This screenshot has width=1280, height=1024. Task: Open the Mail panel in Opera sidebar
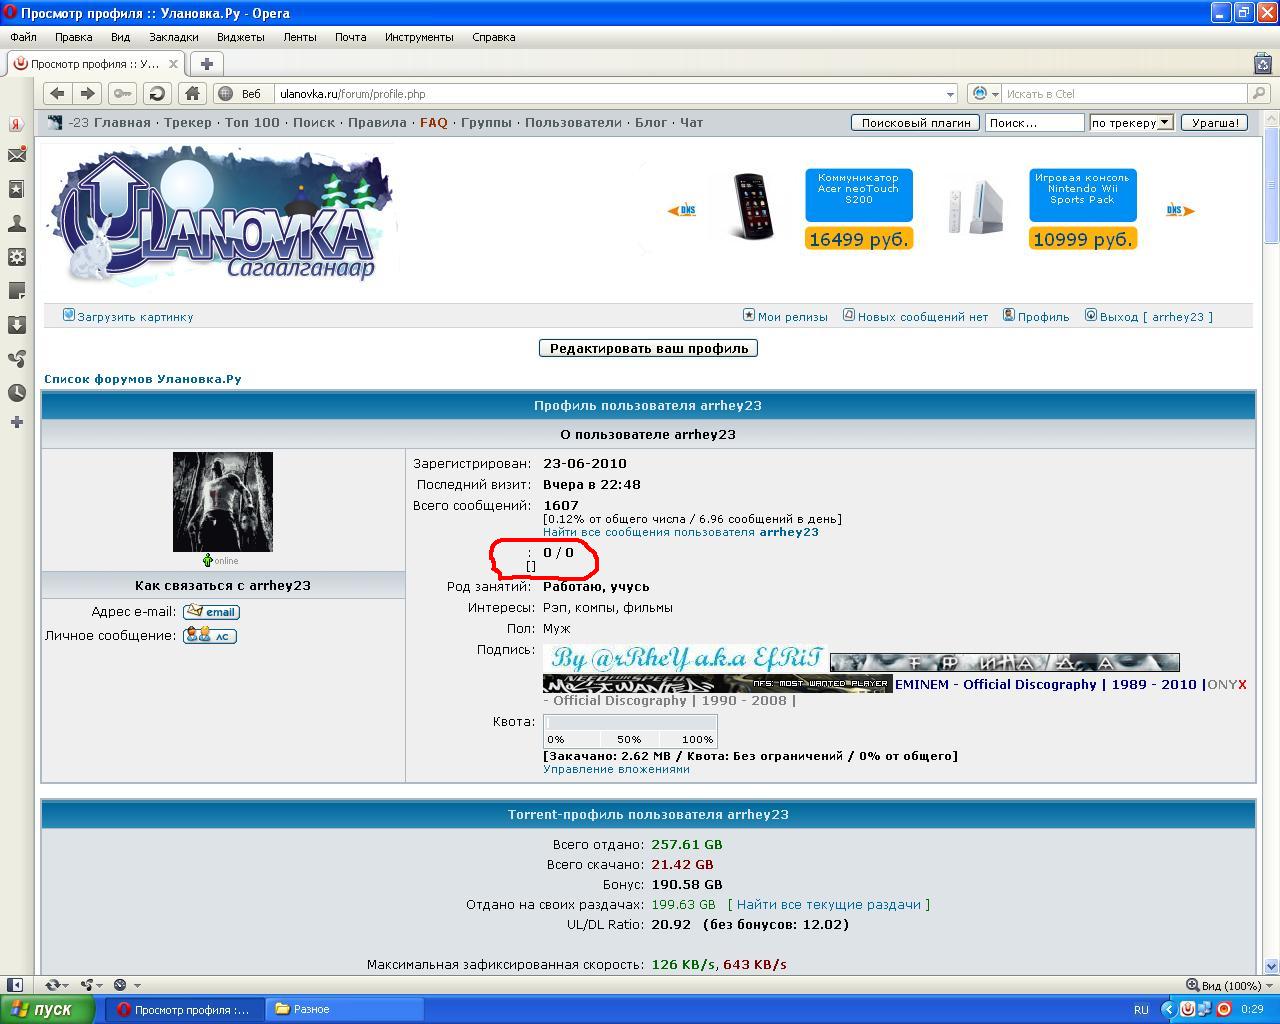point(16,155)
